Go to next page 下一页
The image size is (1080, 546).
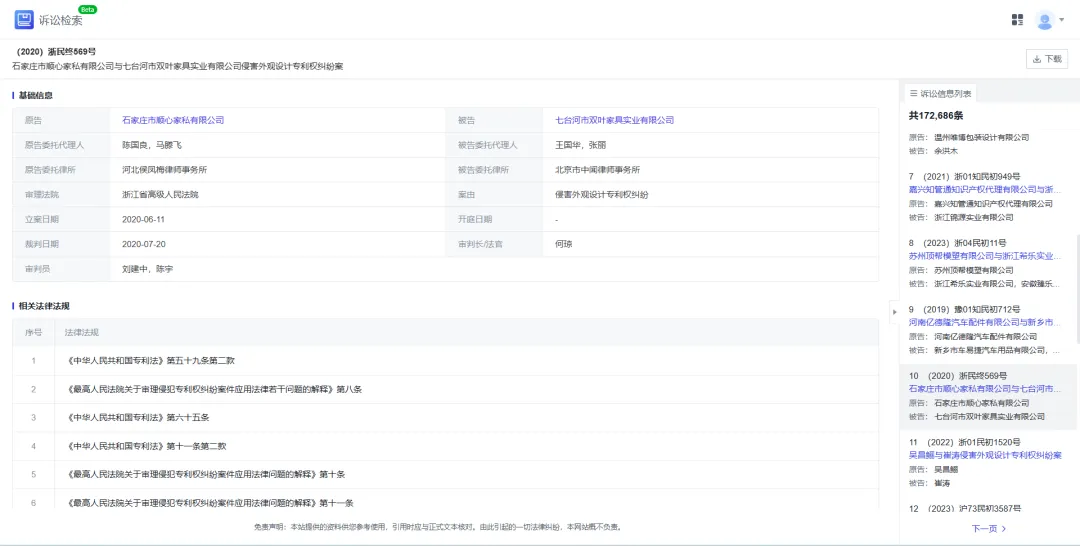989,529
